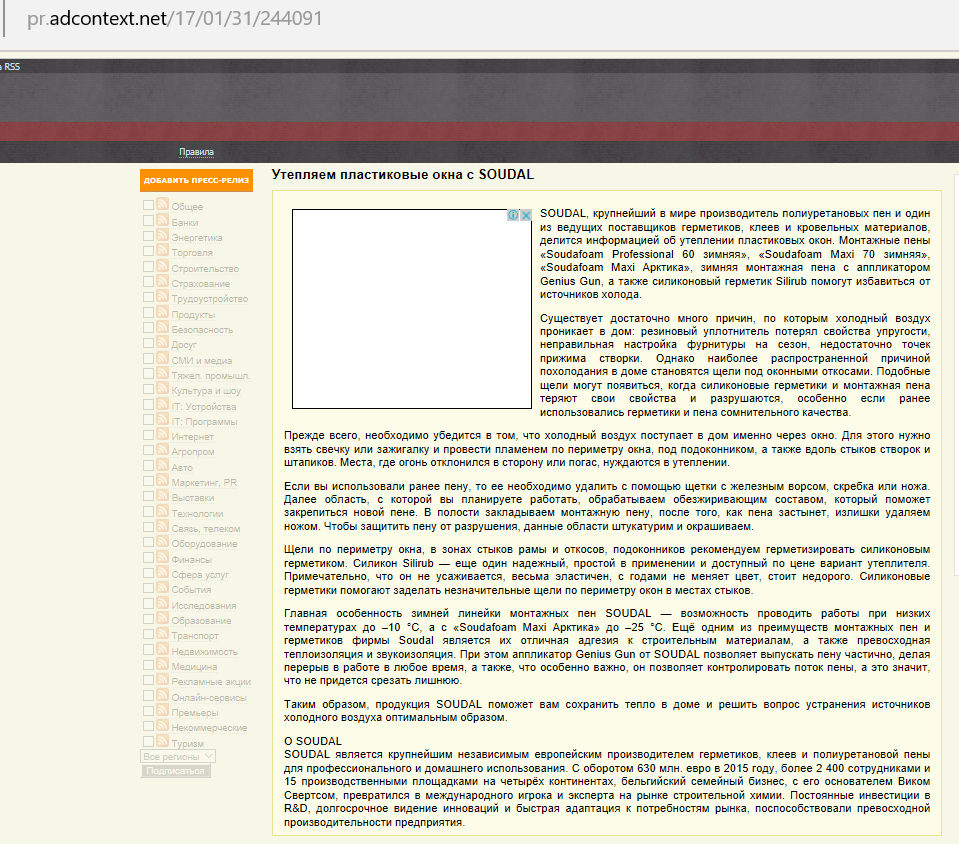This screenshot has height=844, width=959.
Task: Check the Общее category checkbox
Action: click(x=149, y=205)
